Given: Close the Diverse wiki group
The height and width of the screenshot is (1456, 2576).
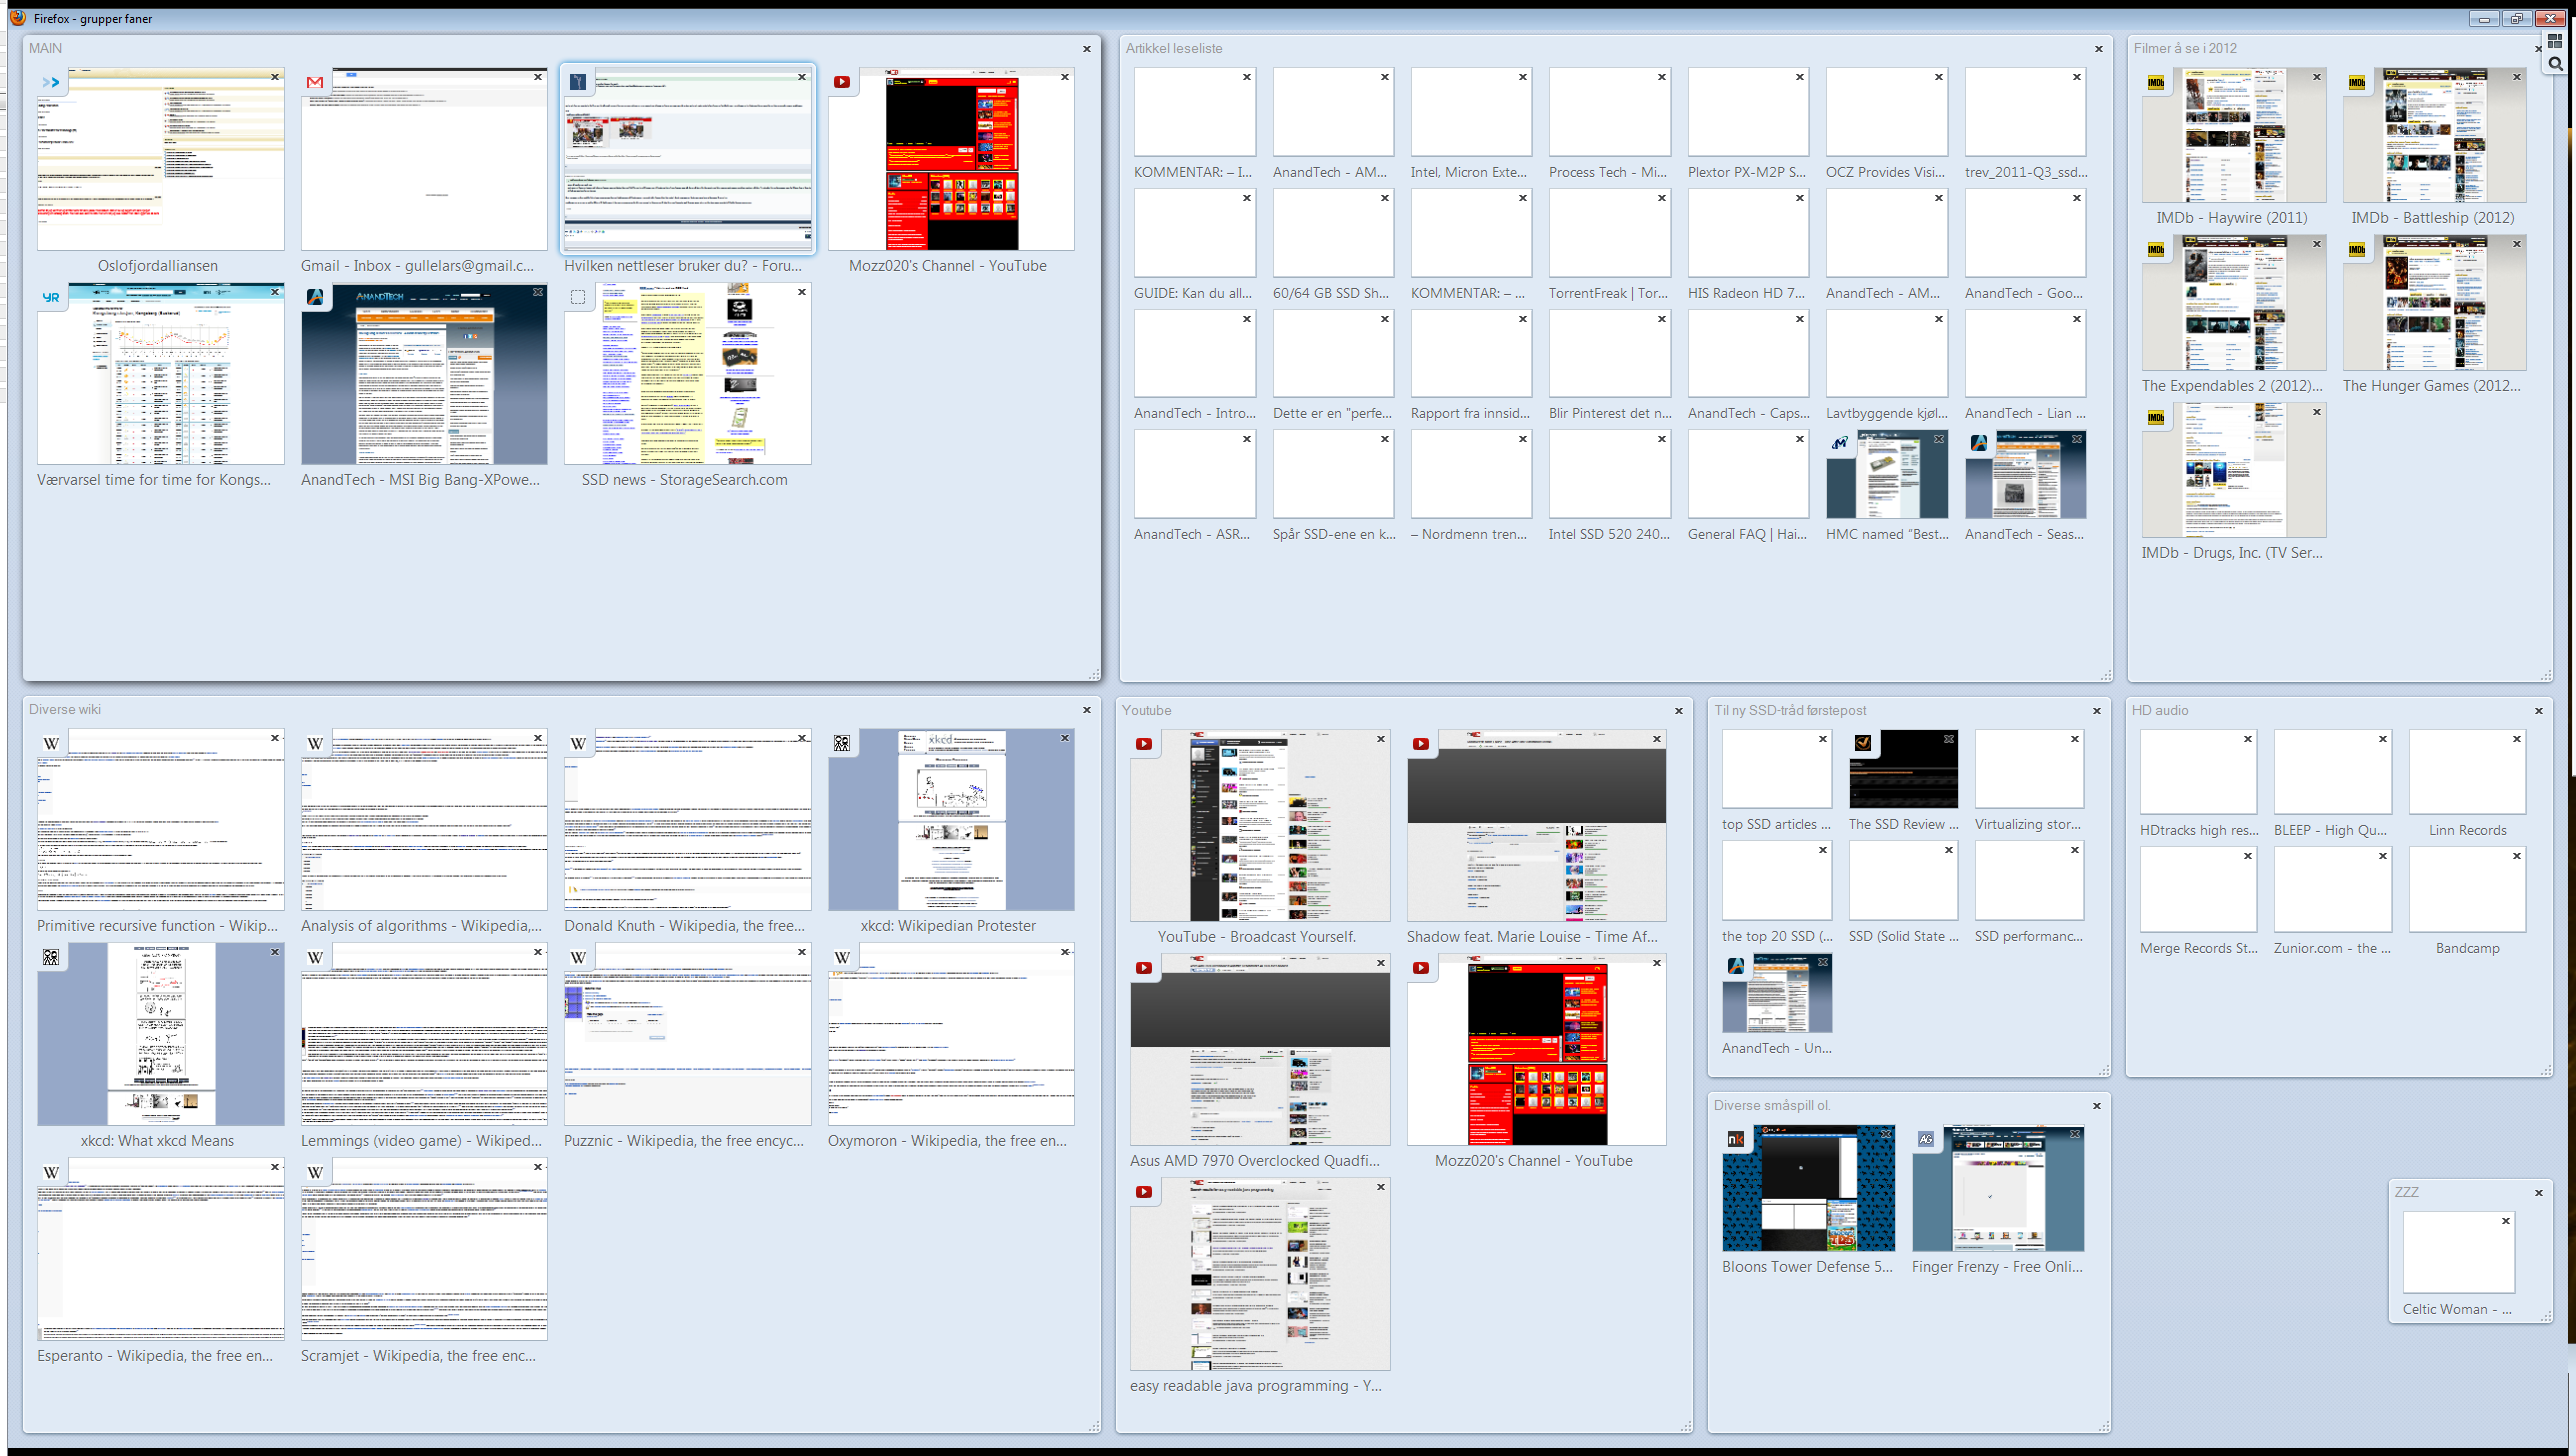Looking at the screenshot, I should click(1087, 710).
